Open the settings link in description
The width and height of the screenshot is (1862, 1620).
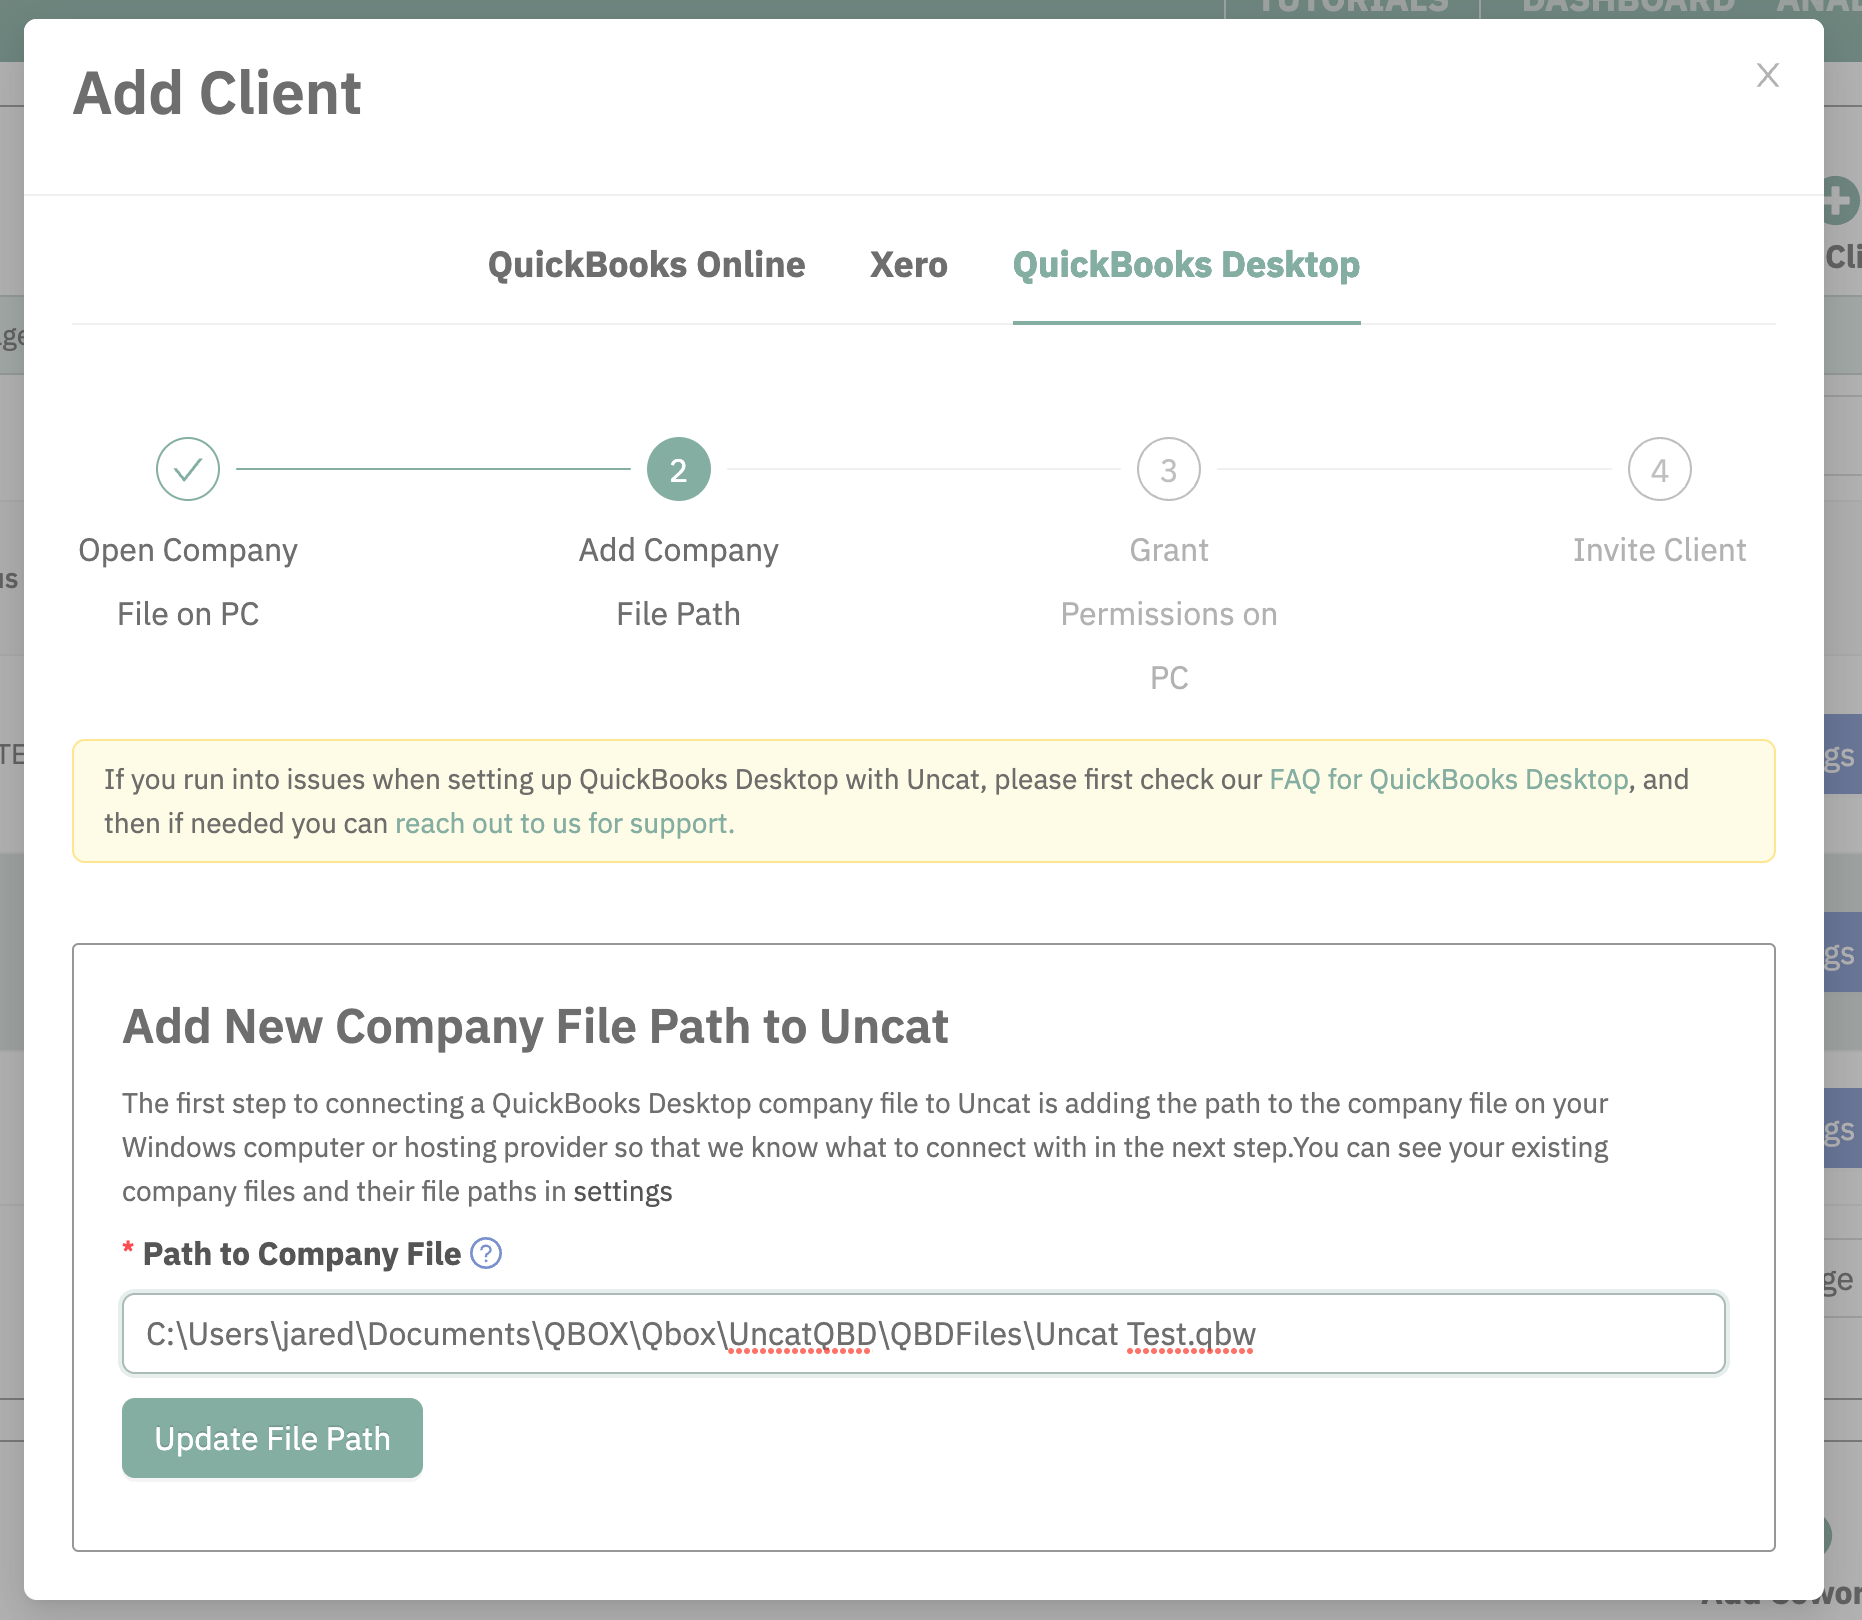pos(623,1191)
